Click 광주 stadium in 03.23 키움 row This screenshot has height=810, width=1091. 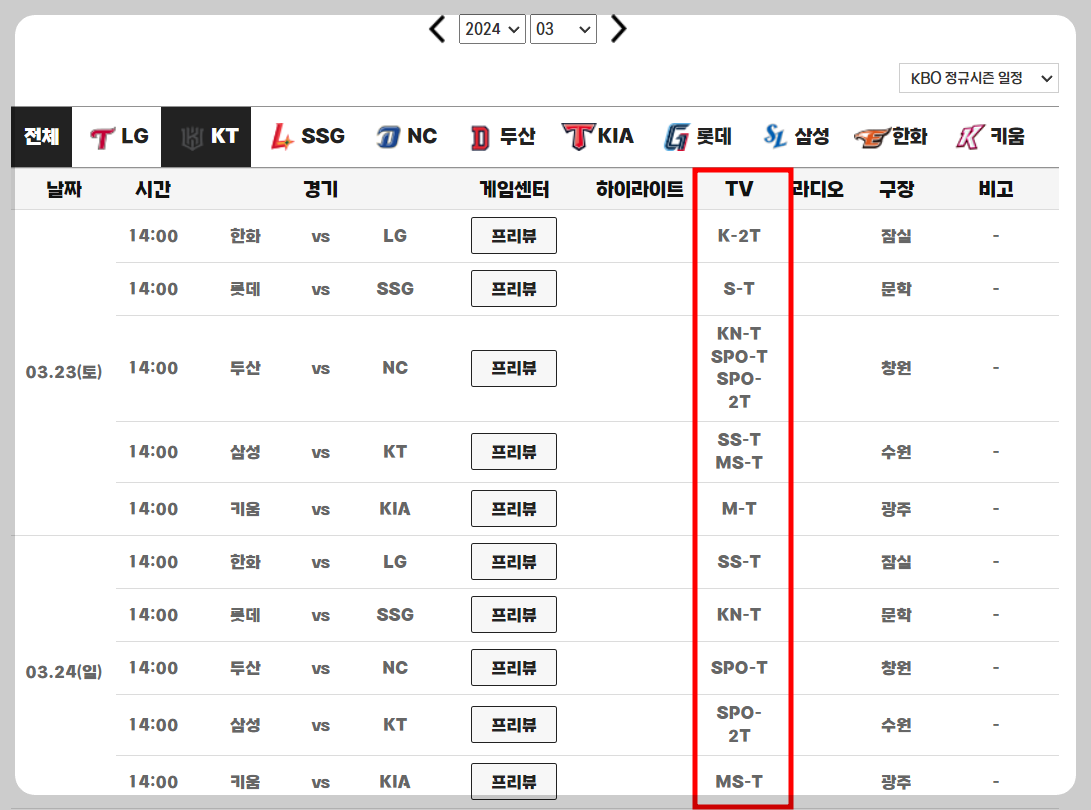[x=896, y=509]
